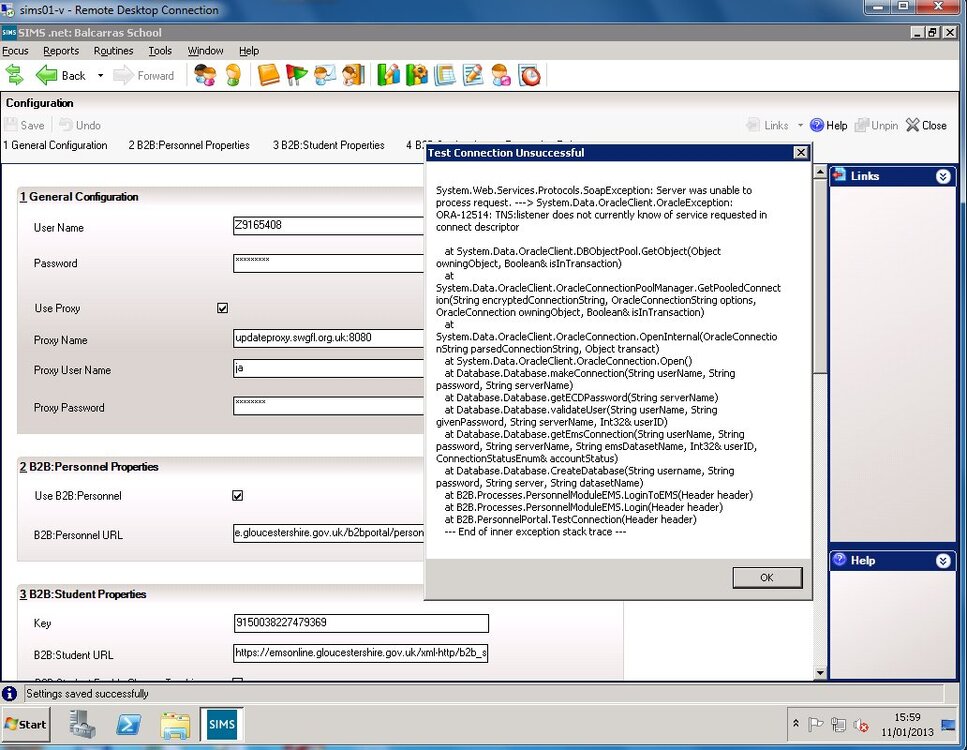This screenshot has width=967, height=750.
Task: Click the User Name input field
Action: pyautogui.click(x=329, y=225)
